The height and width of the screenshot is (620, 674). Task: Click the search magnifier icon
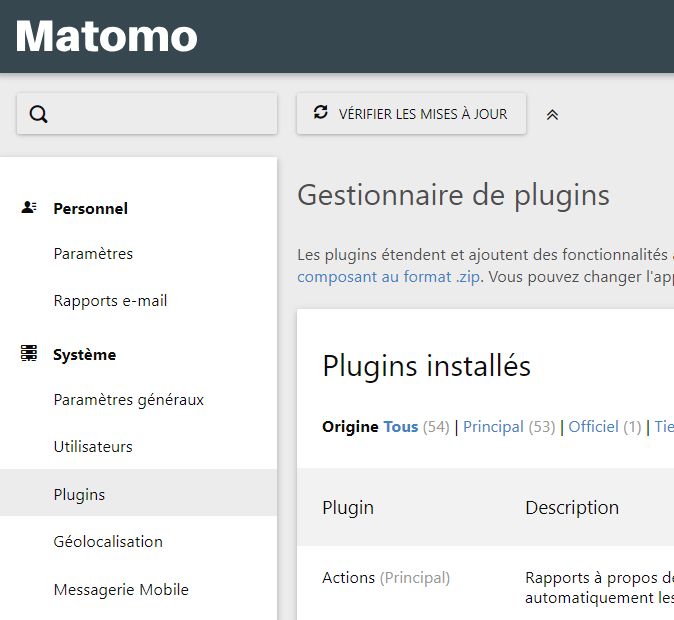[x=39, y=114]
